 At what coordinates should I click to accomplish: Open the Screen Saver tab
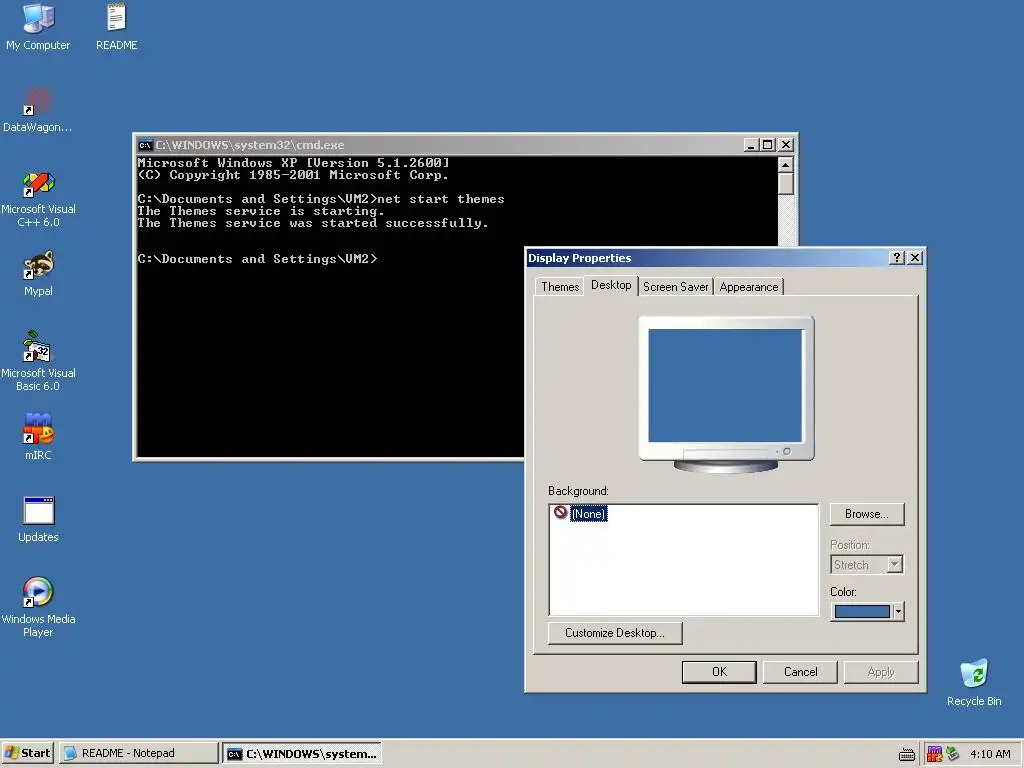[x=675, y=287]
